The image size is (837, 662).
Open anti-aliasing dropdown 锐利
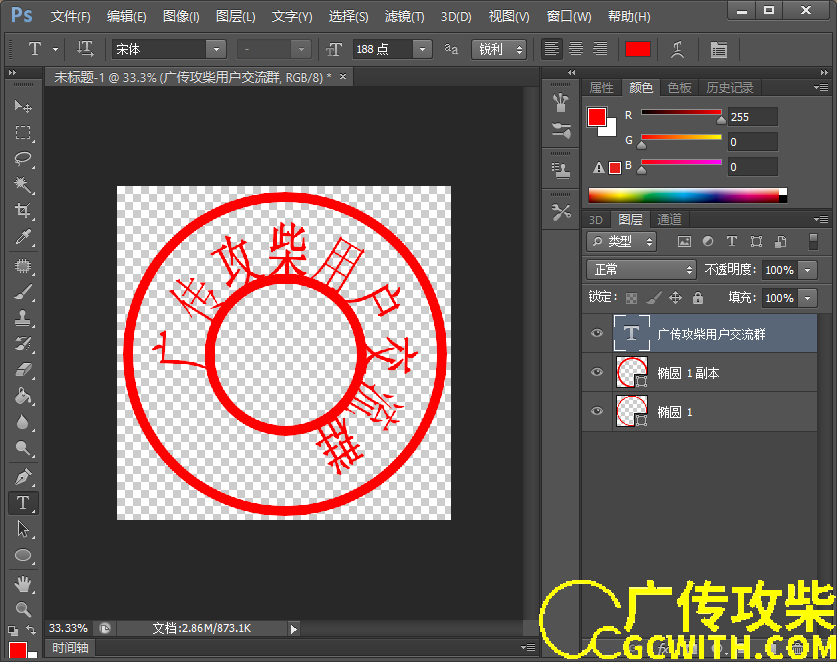(499, 49)
